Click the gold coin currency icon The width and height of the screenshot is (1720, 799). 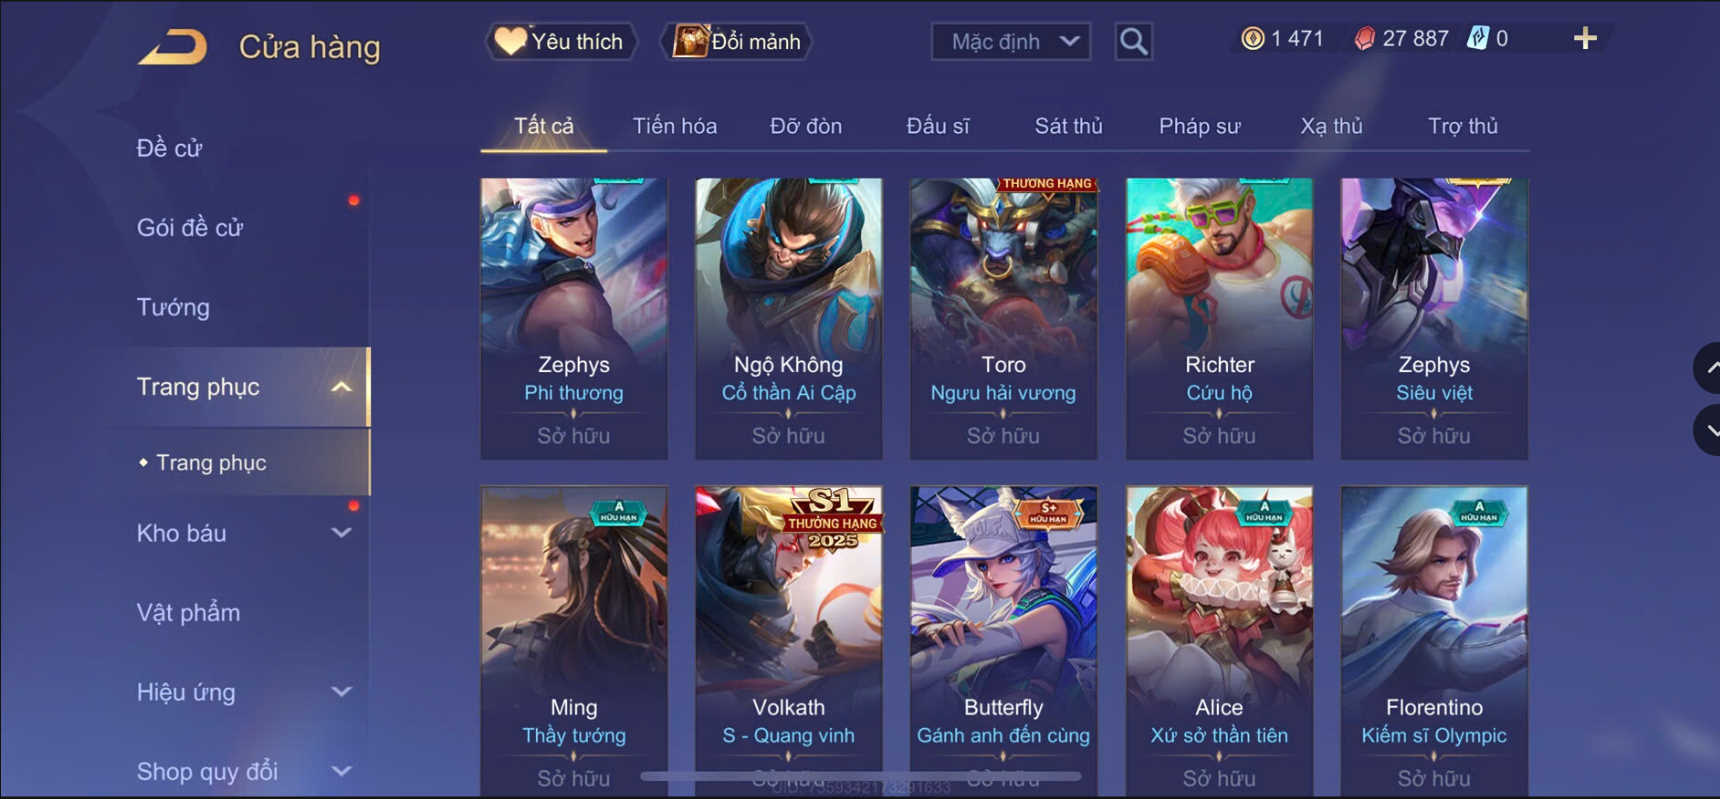(x=1252, y=39)
